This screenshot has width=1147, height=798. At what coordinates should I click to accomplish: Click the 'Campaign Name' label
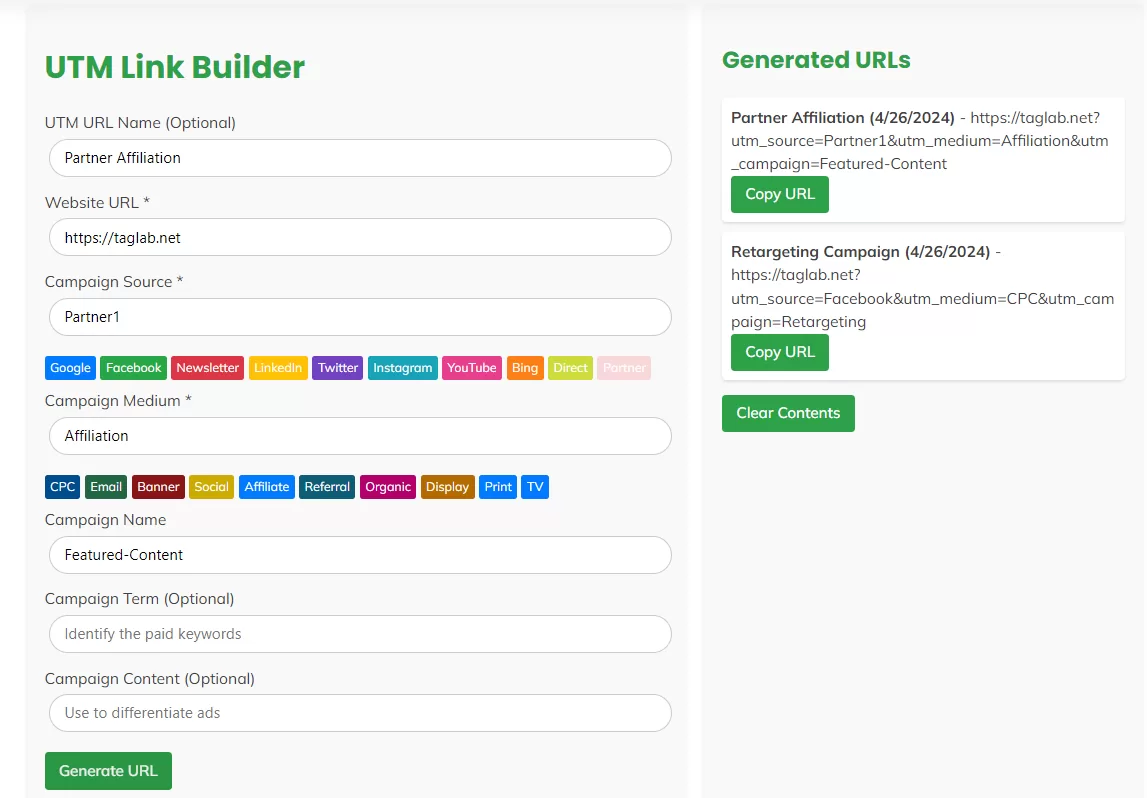(x=105, y=520)
